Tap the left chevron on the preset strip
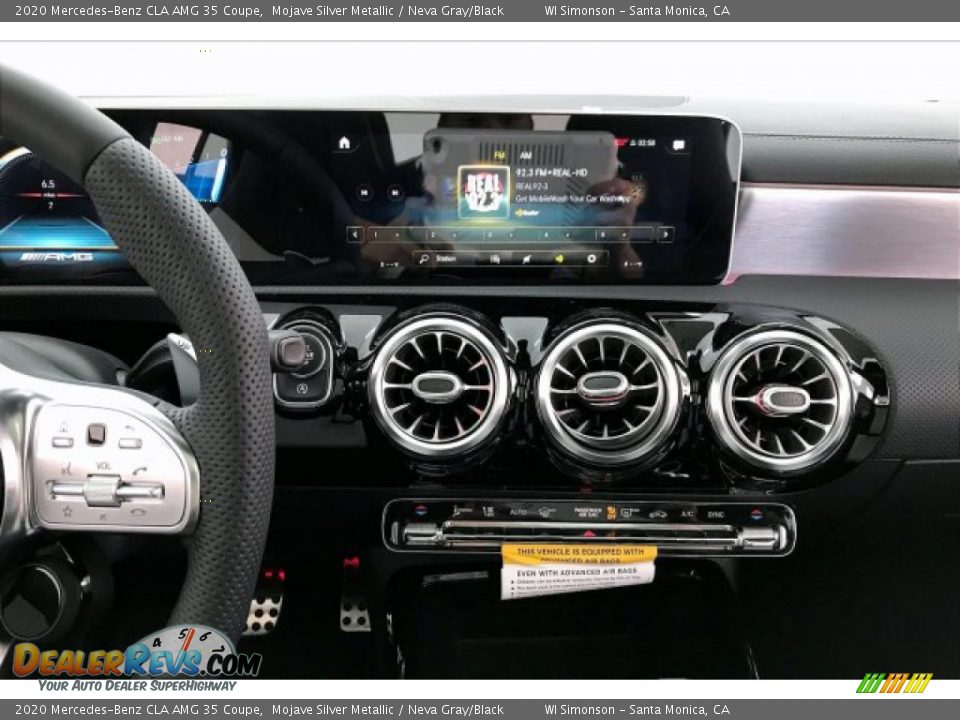The height and width of the screenshot is (720, 960). click(x=353, y=233)
